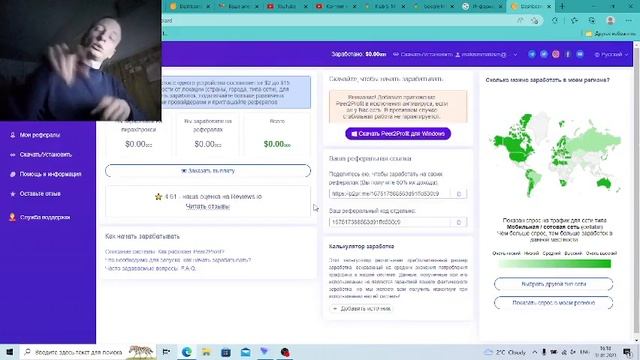
Task: Click the referral code input field
Action: (390, 222)
